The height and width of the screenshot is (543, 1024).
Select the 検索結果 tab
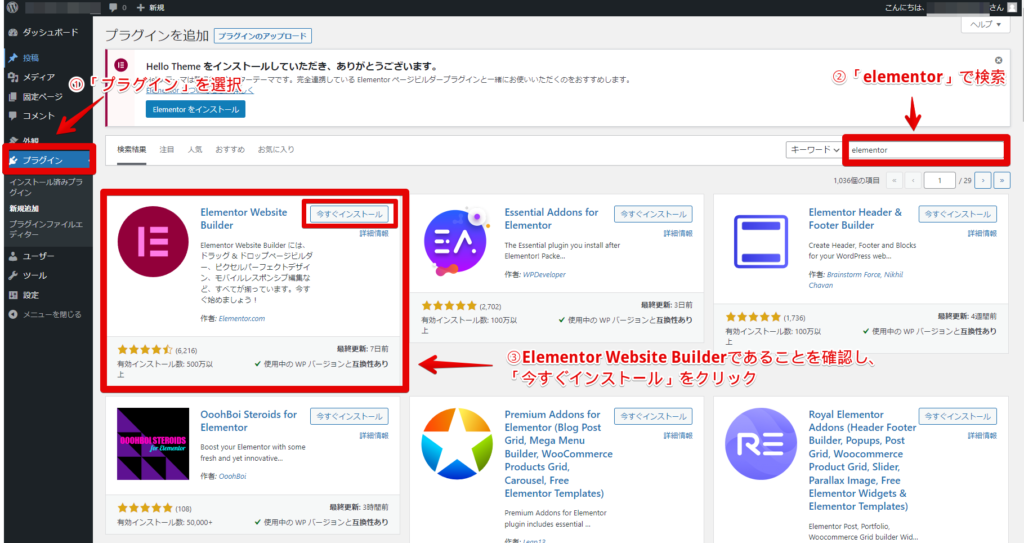[x=131, y=150]
